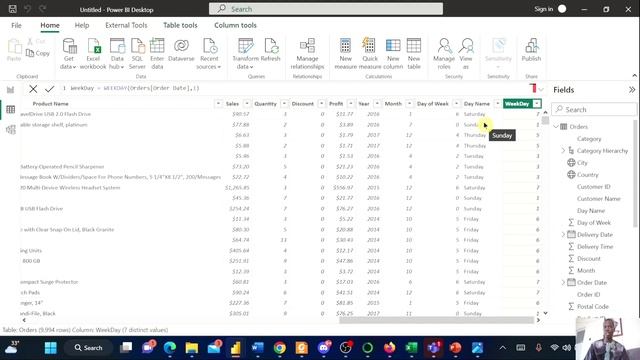Switch to Table tools tab
This screenshot has height=360, width=640.
pos(180,25)
